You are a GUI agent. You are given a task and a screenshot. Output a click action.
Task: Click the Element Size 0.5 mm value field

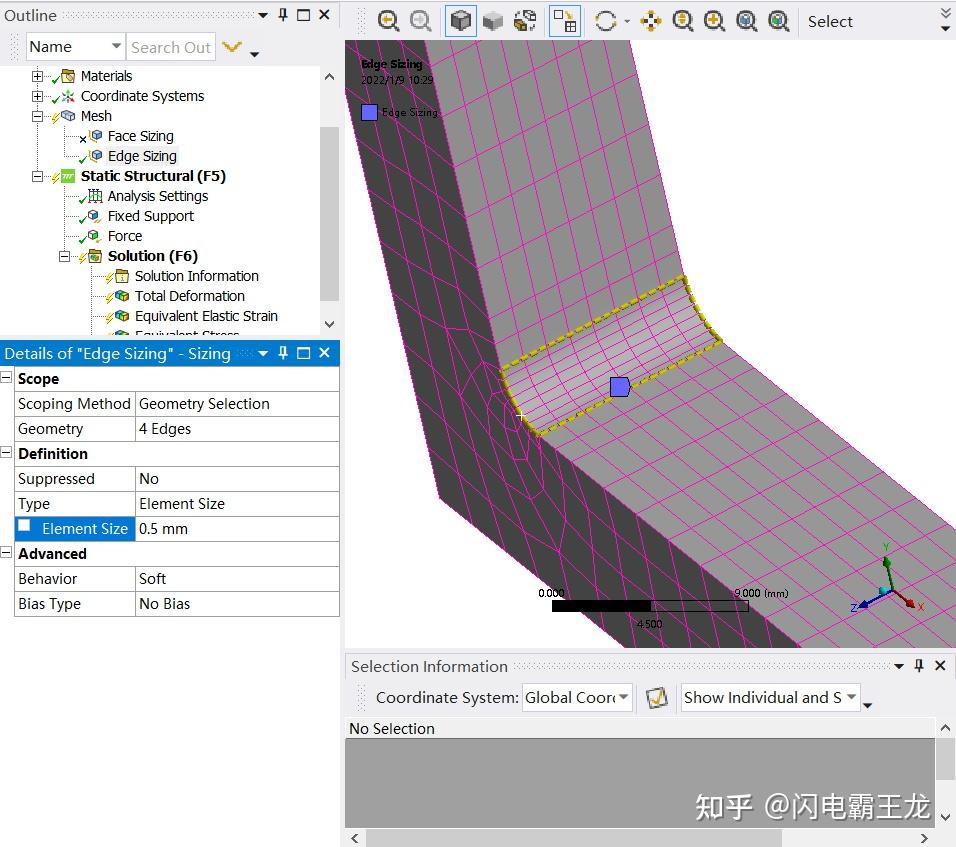[x=237, y=528]
